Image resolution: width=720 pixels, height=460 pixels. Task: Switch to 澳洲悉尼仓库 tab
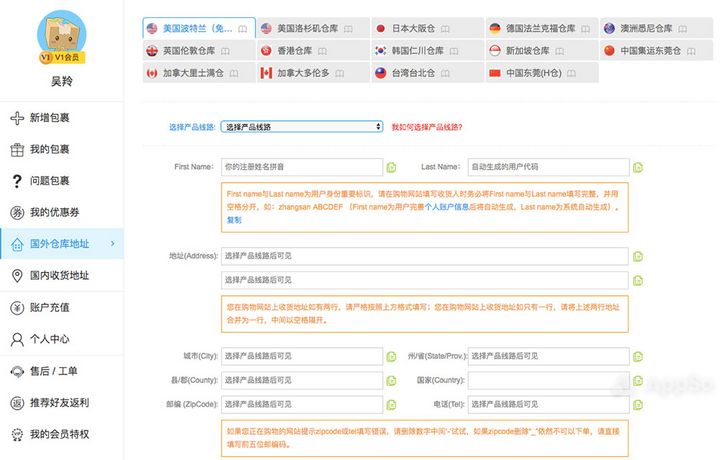(656, 28)
